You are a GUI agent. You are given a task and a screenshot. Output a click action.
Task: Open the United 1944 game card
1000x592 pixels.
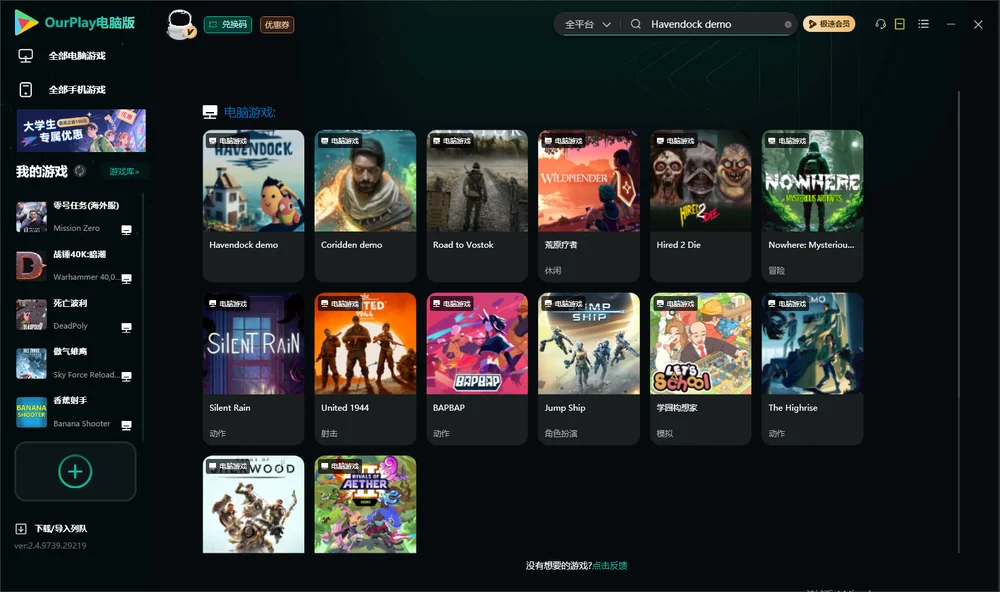click(365, 369)
